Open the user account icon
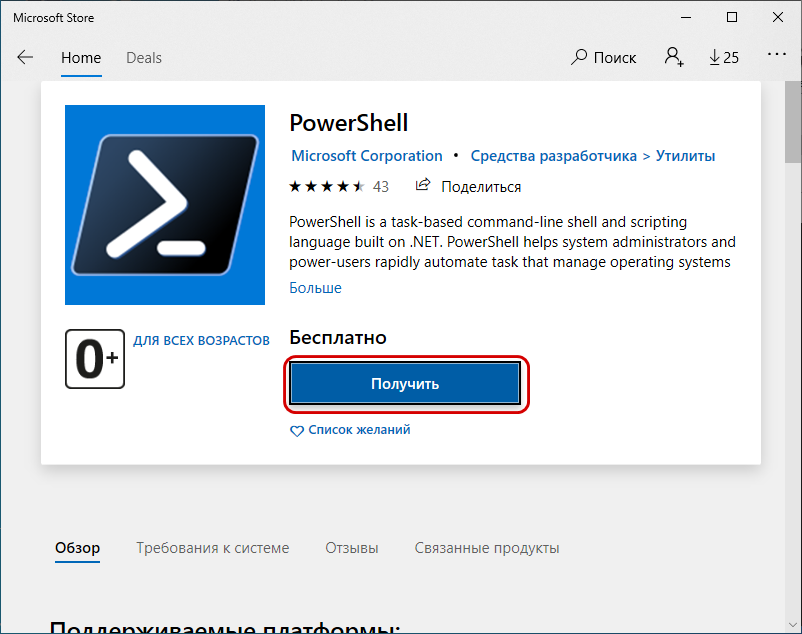 pyautogui.click(x=674, y=57)
